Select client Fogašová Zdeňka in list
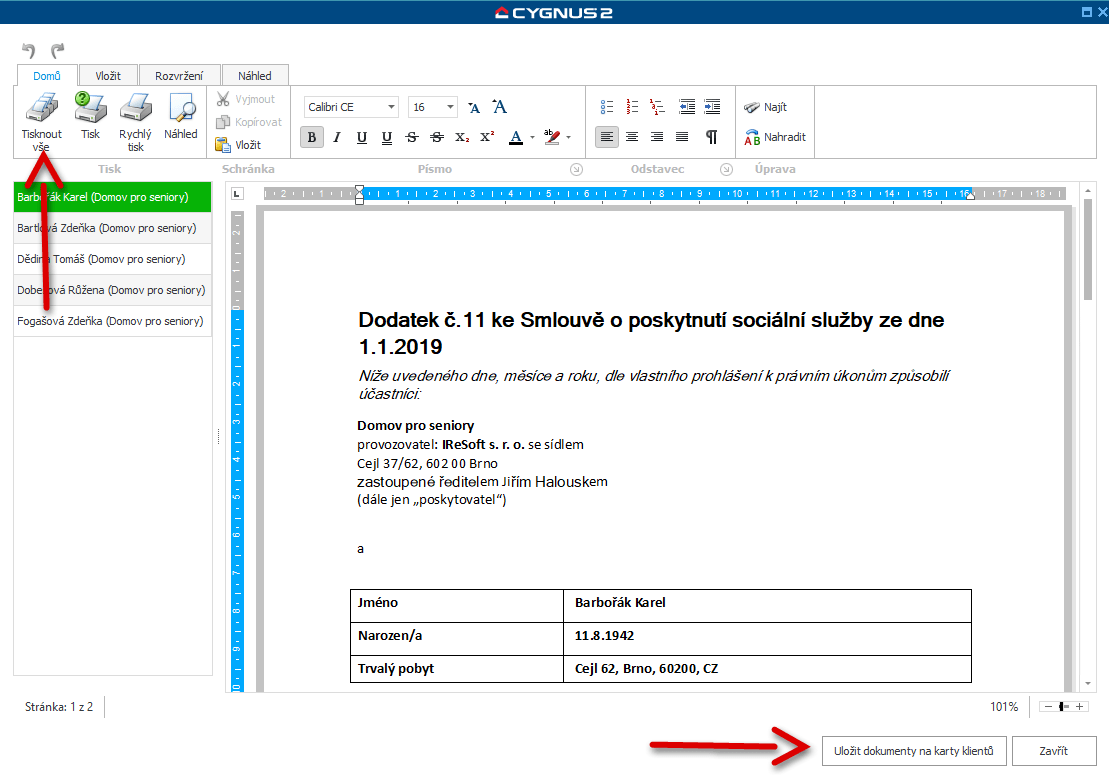This screenshot has height=776, width=1109. pos(112,321)
